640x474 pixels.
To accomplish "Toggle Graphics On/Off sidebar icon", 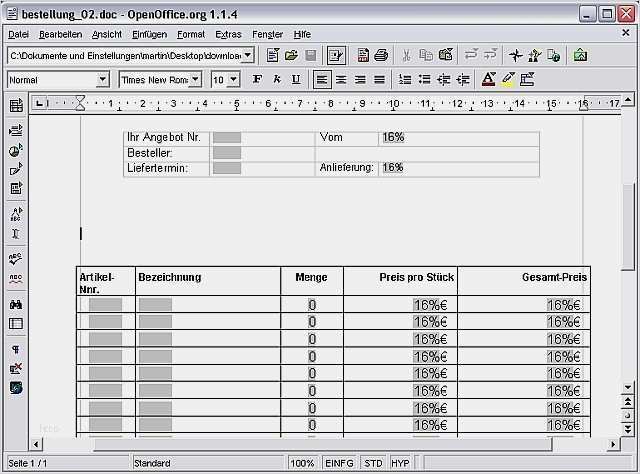I will (16, 368).
